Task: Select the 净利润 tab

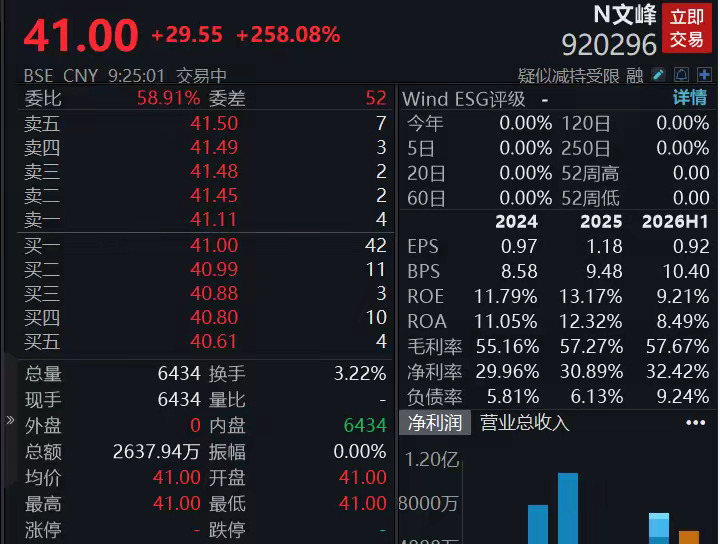Action: 435,422
